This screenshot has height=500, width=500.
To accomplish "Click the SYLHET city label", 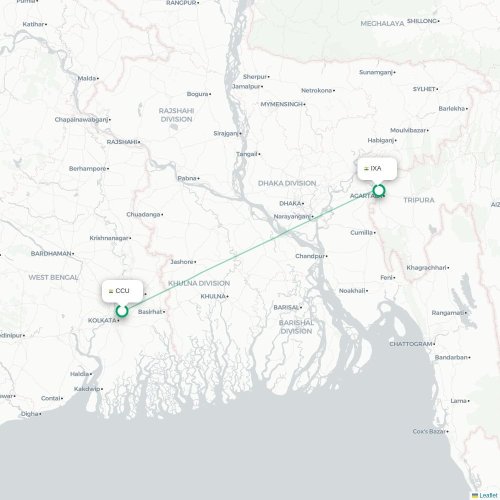I will pyautogui.click(x=424, y=89).
